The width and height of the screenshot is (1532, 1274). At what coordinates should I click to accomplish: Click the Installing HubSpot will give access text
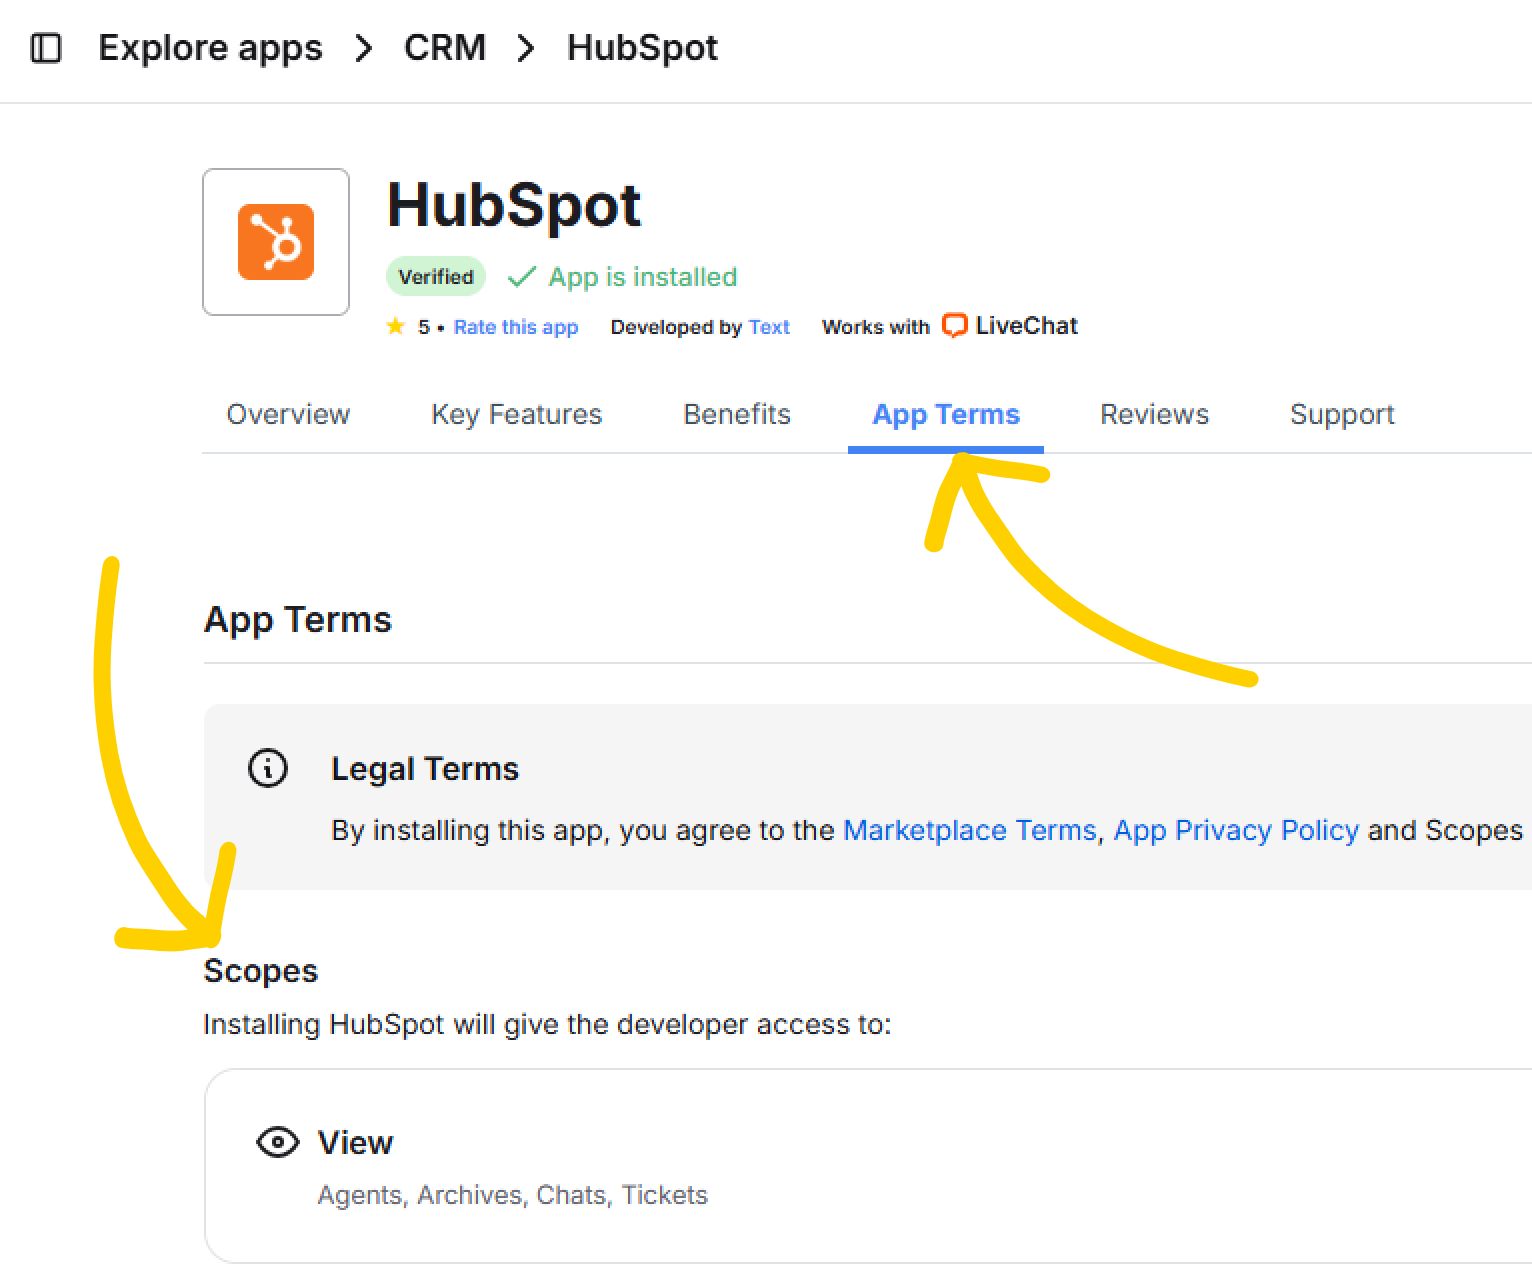[547, 1025]
